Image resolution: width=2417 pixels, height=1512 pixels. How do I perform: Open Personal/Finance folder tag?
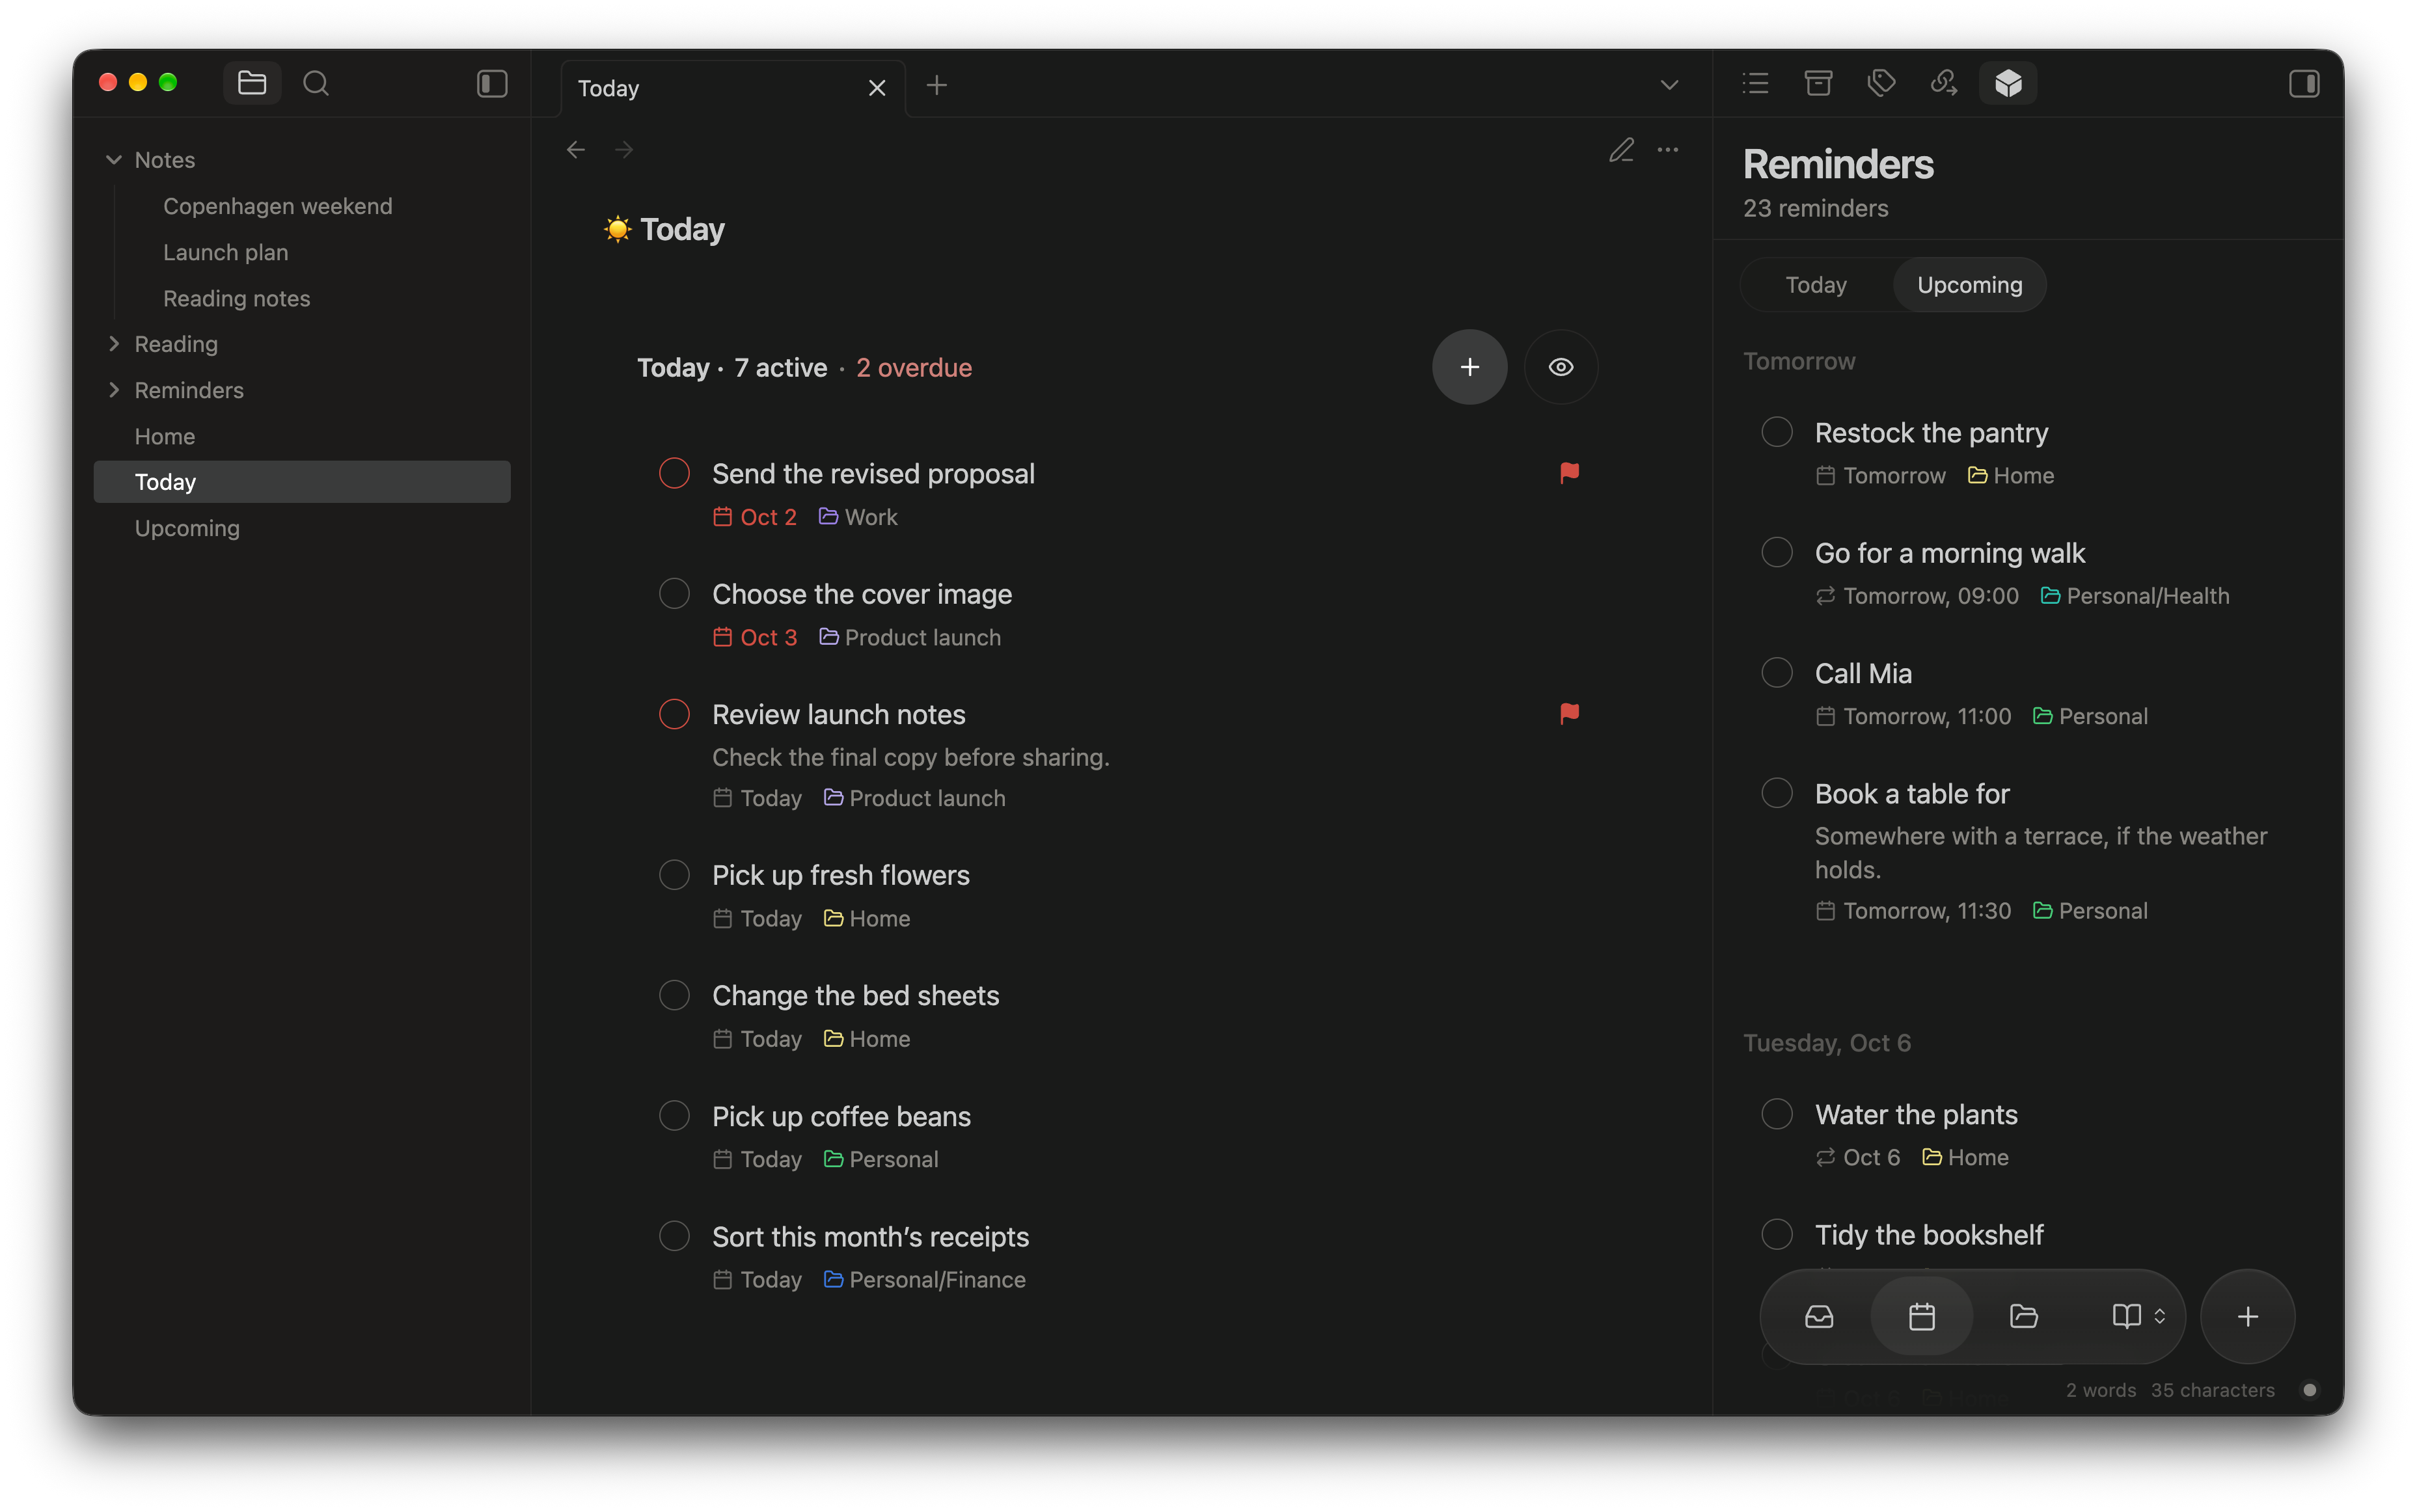tap(924, 1279)
